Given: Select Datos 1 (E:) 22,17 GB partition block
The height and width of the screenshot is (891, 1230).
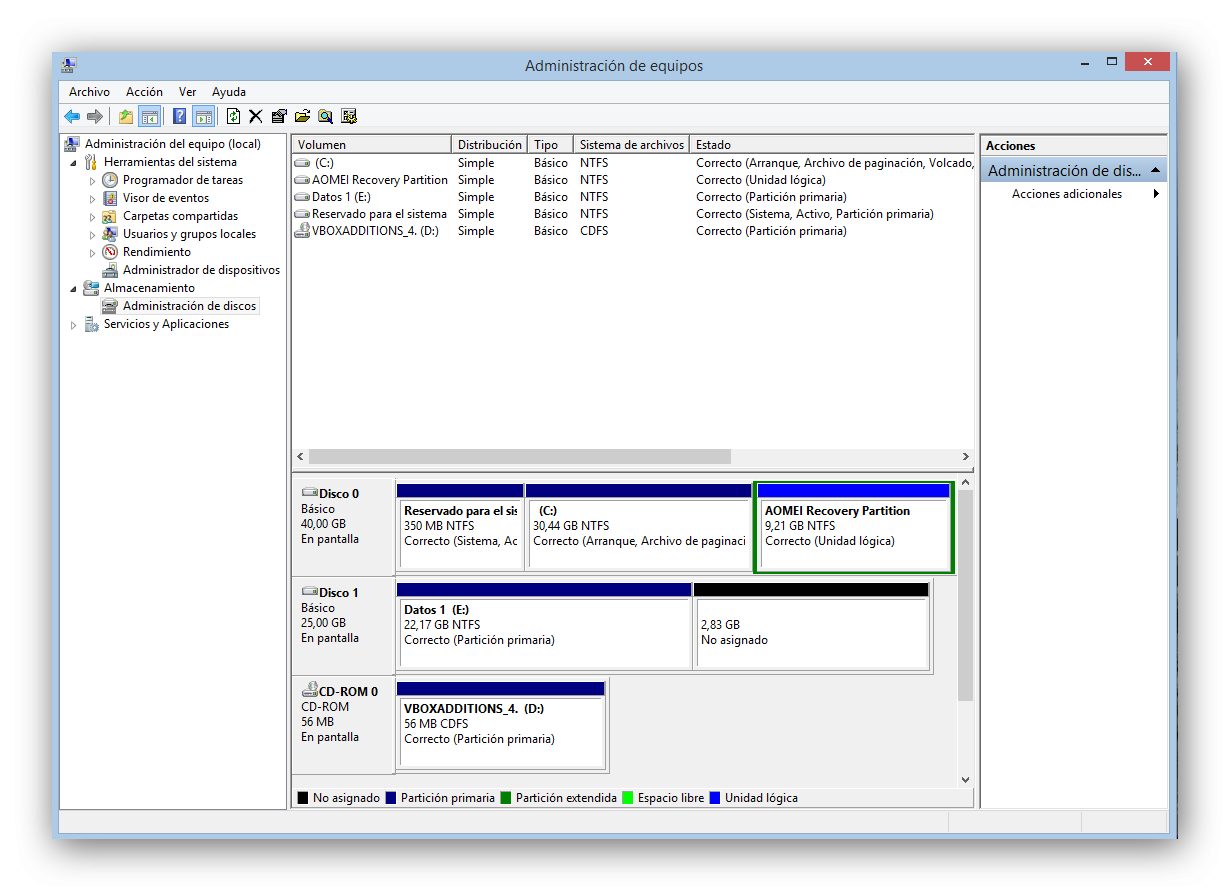Looking at the screenshot, I should (544, 626).
